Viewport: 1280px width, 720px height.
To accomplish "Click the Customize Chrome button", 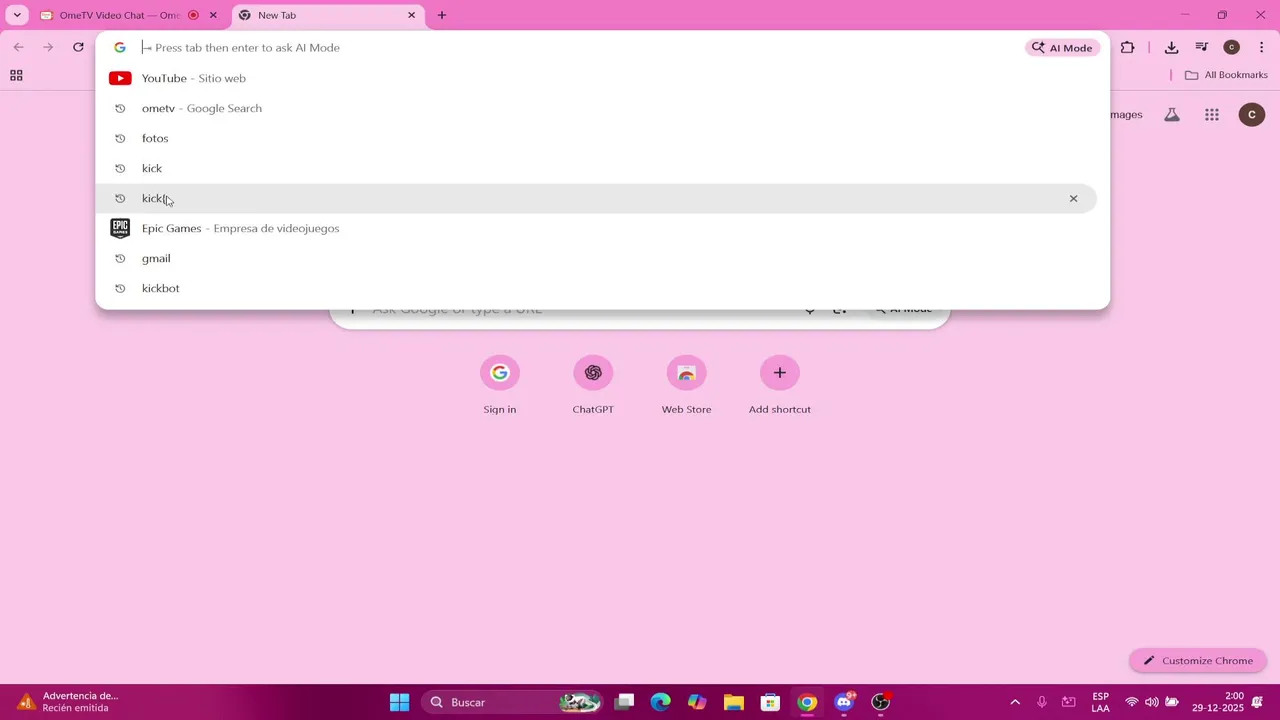I will click(1198, 660).
